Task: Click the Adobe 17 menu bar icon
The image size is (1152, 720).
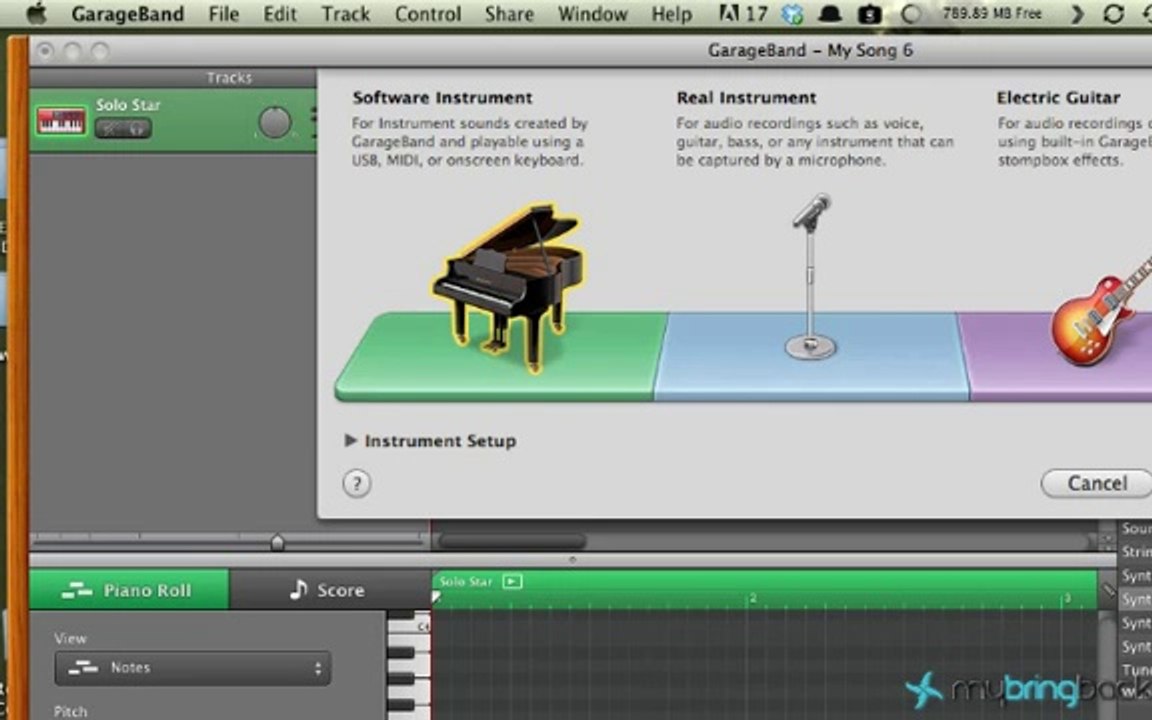Action: (x=742, y=14)
